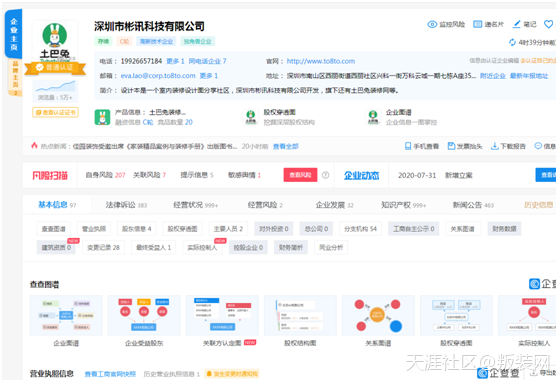558x382 pixels.
Task: Open the website link www.to8to.com
Action: [x=321, y=61]
